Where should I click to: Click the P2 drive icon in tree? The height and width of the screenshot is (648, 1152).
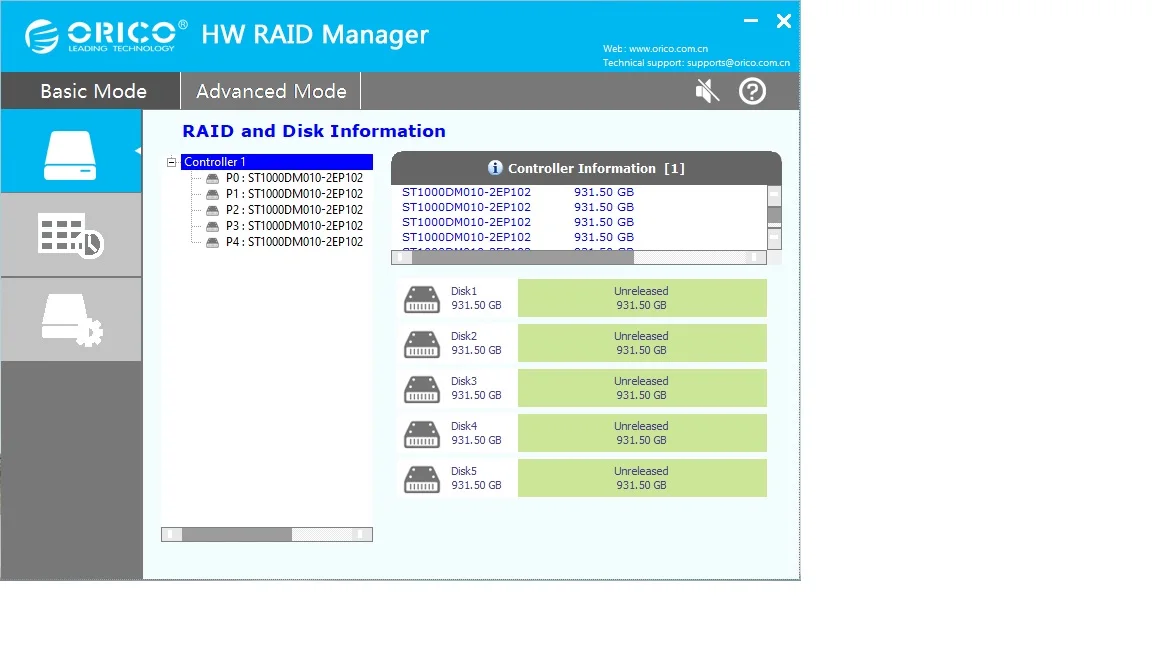click(x=212, y=210)
